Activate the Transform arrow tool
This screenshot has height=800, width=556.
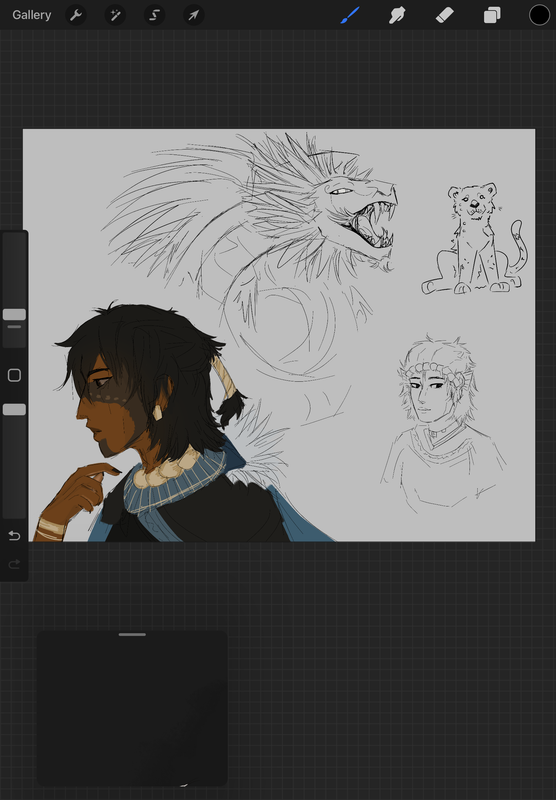194,15
